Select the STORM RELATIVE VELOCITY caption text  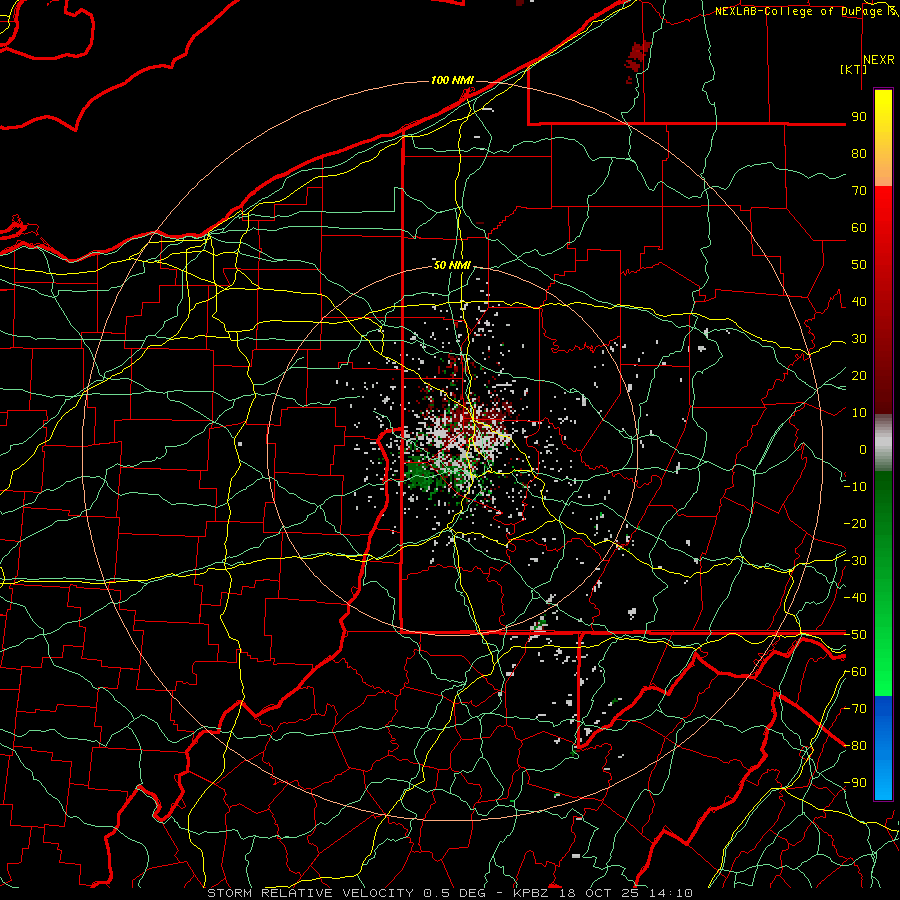[310, 893]
